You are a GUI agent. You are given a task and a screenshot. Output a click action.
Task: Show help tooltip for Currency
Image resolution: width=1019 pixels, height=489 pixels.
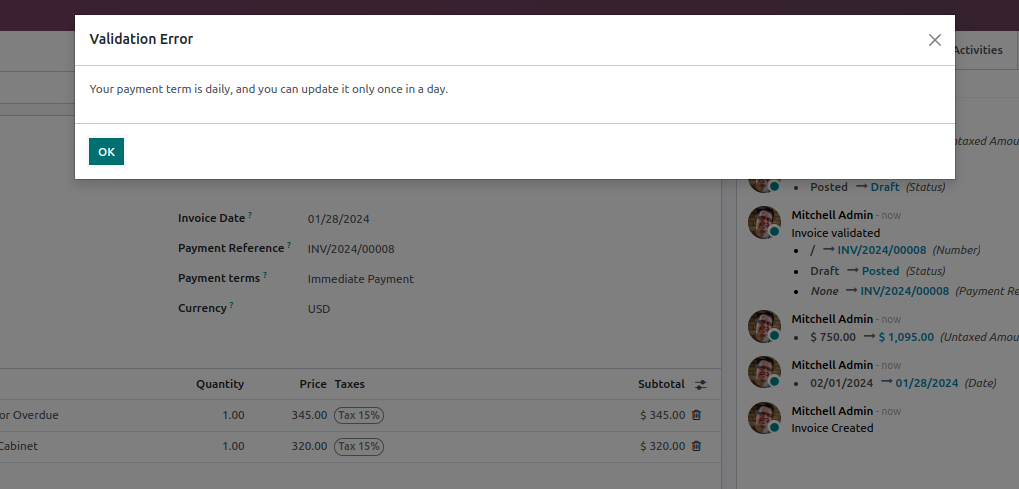[231, 305]
